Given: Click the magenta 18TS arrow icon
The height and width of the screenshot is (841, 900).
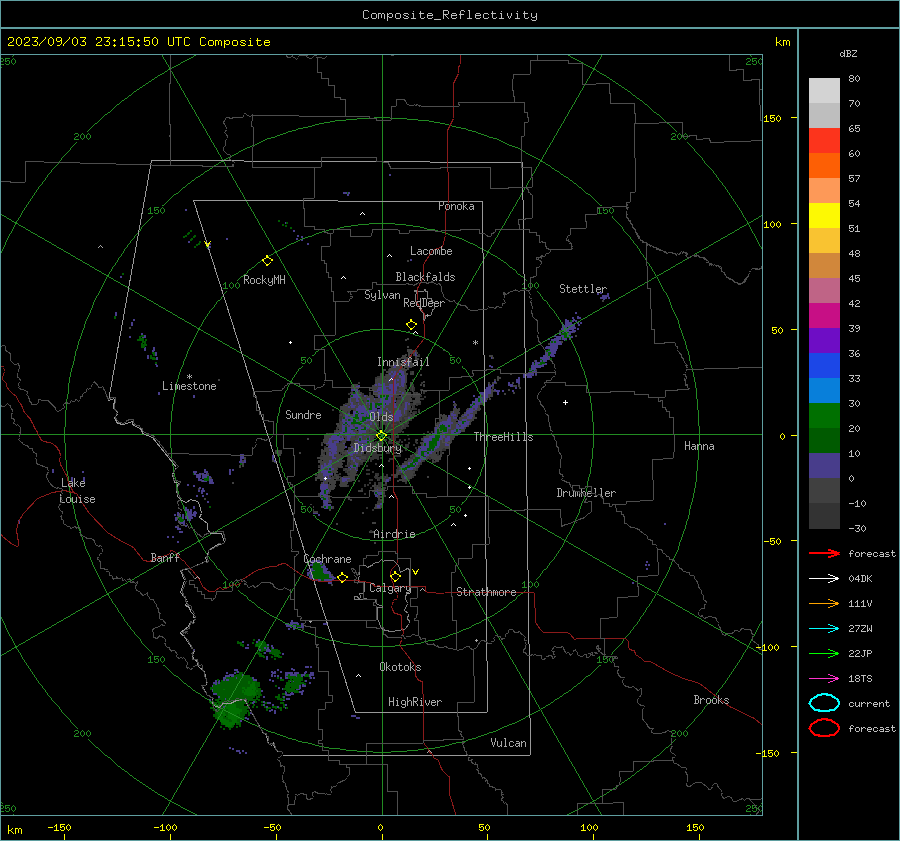Looking at the screenshot, I should [824, 679].
